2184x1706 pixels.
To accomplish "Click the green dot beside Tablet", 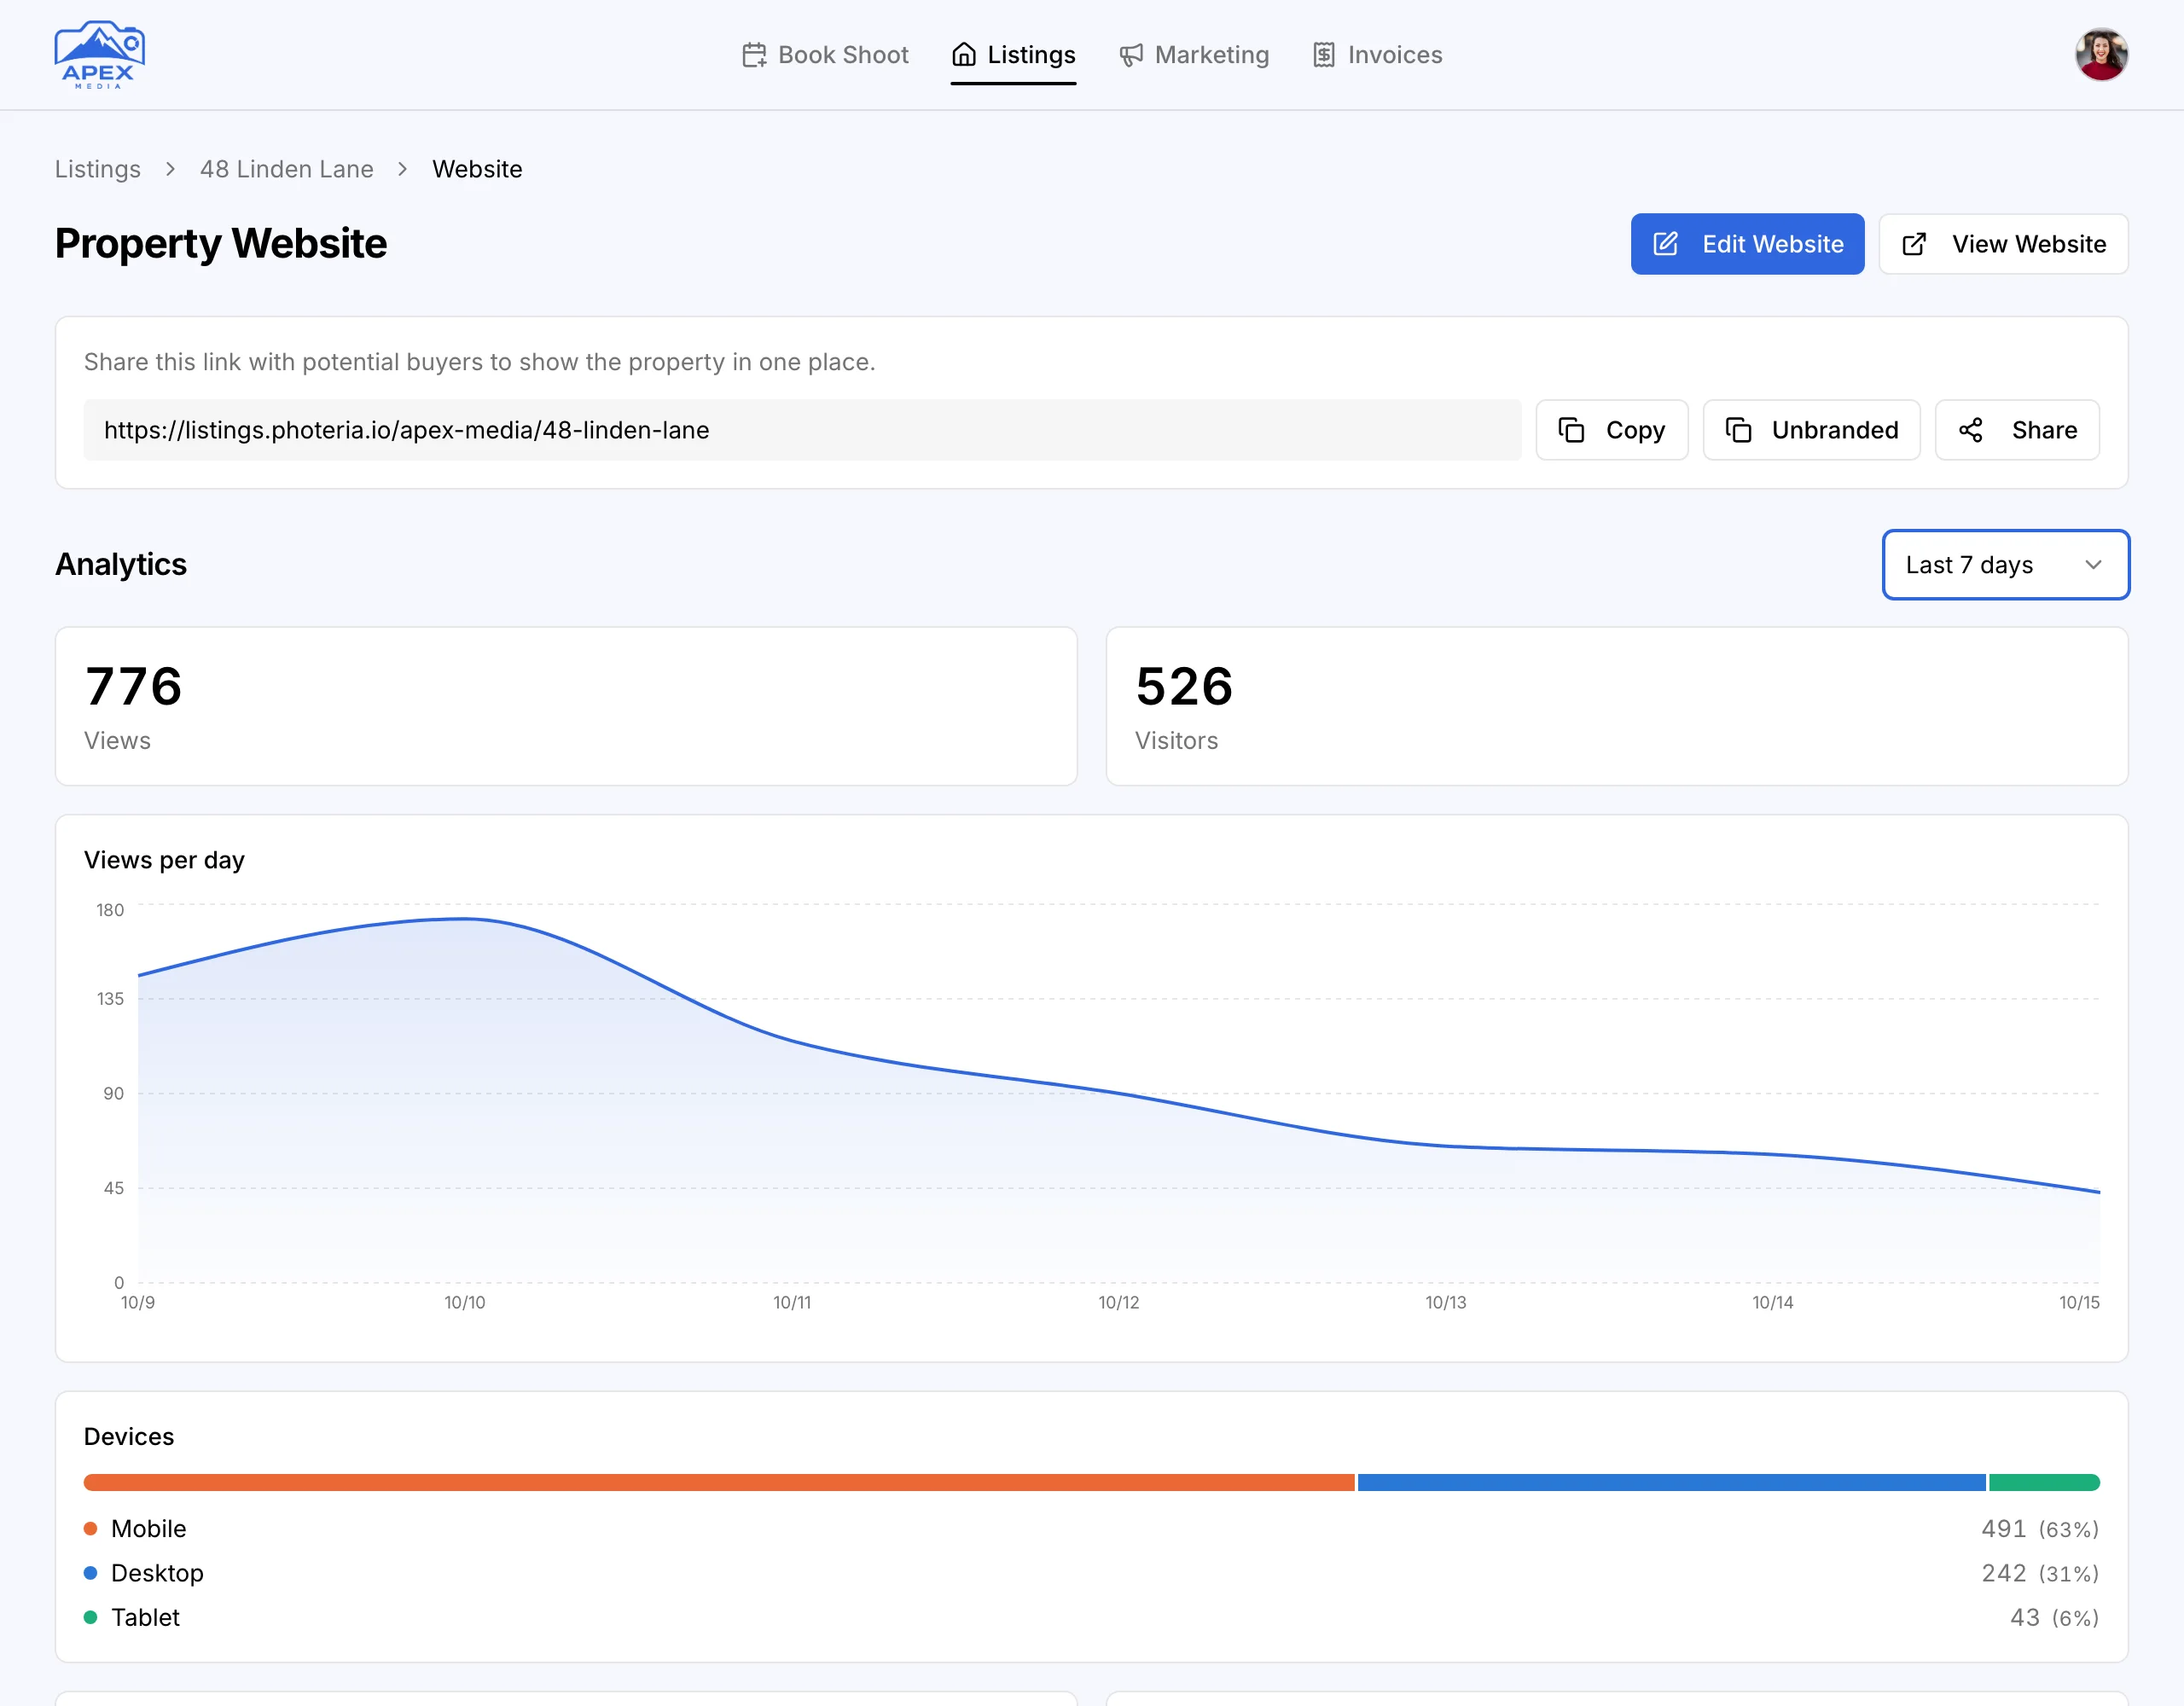I will (90, 1617).
